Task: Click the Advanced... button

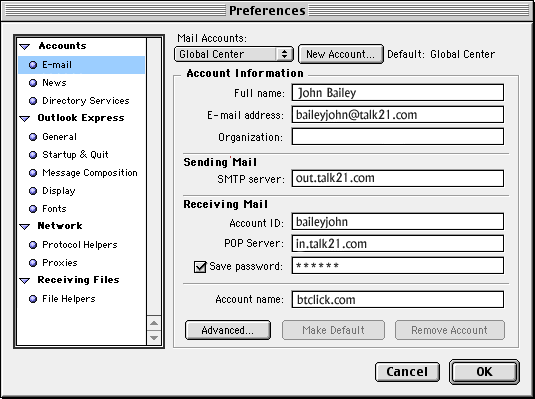Action: coord(228,330)
